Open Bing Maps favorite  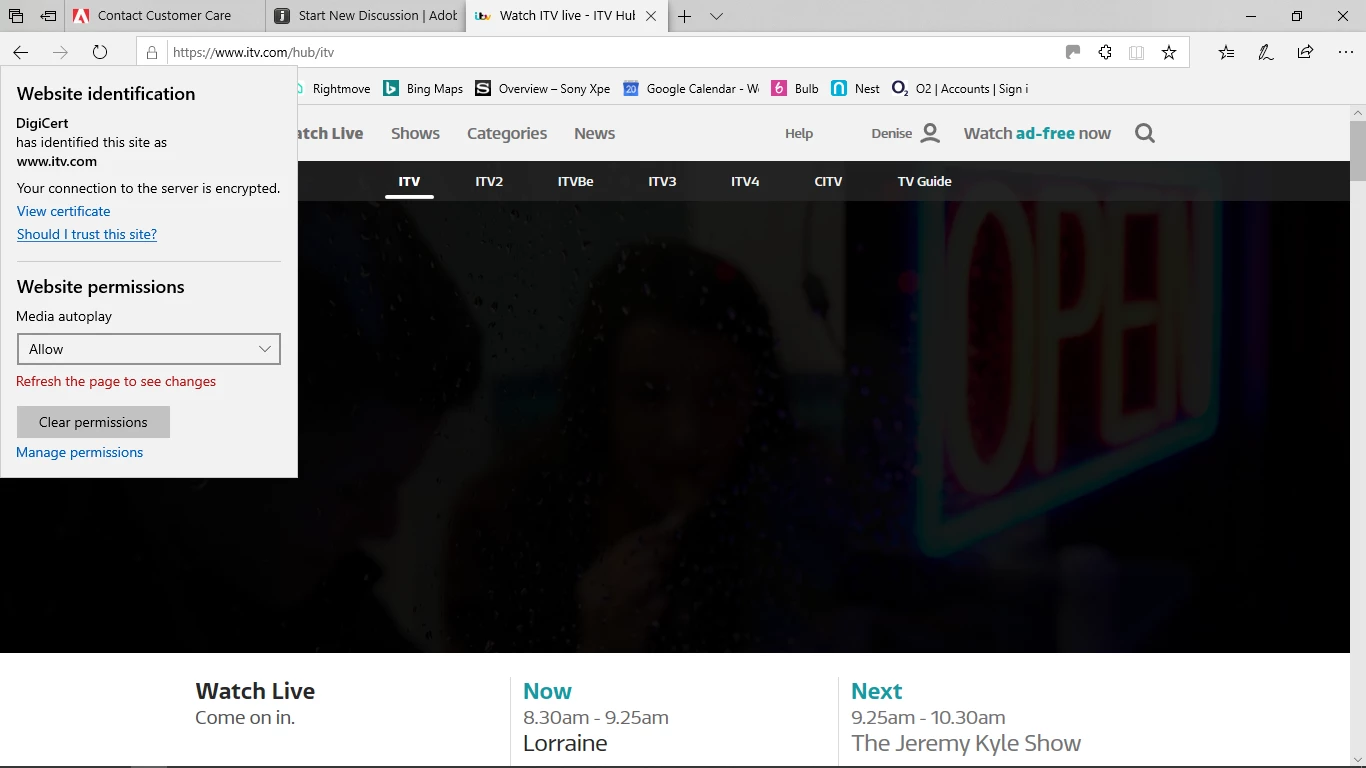coord(424,89)
